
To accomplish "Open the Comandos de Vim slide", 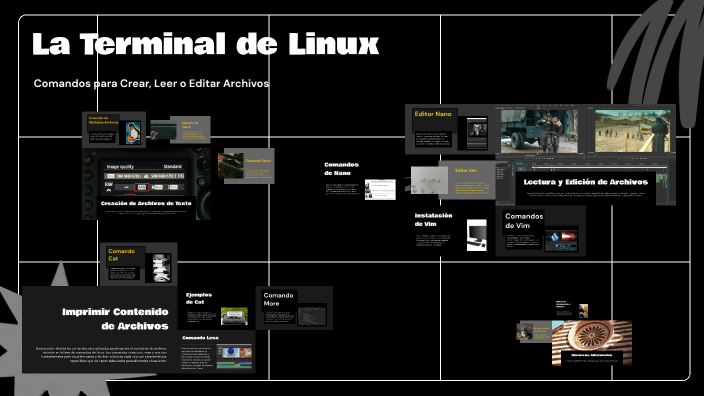I will (x=541, y=231).
